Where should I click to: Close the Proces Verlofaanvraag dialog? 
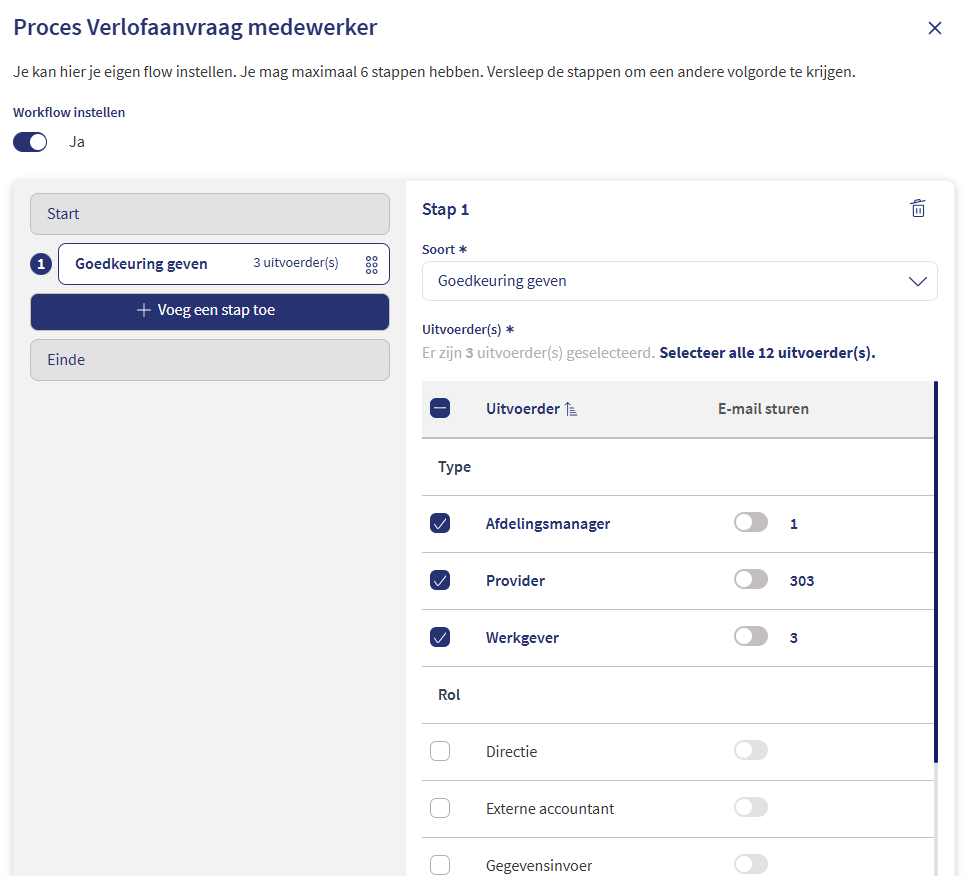click(935, 28)
